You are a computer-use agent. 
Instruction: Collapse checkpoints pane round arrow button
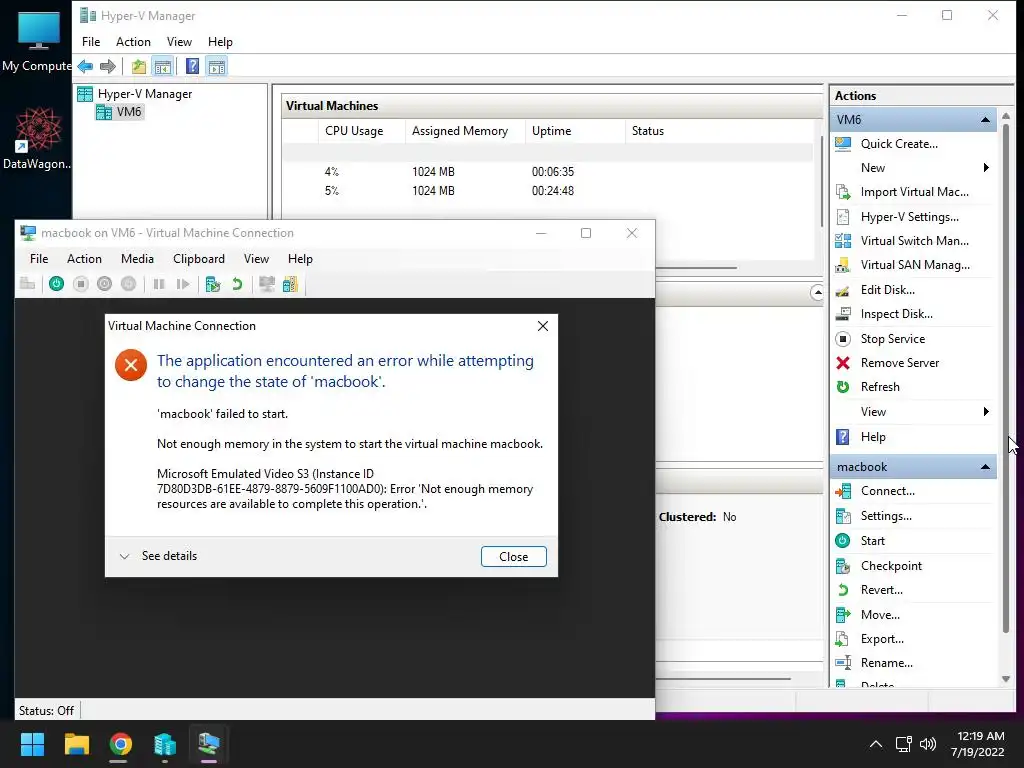817,293
